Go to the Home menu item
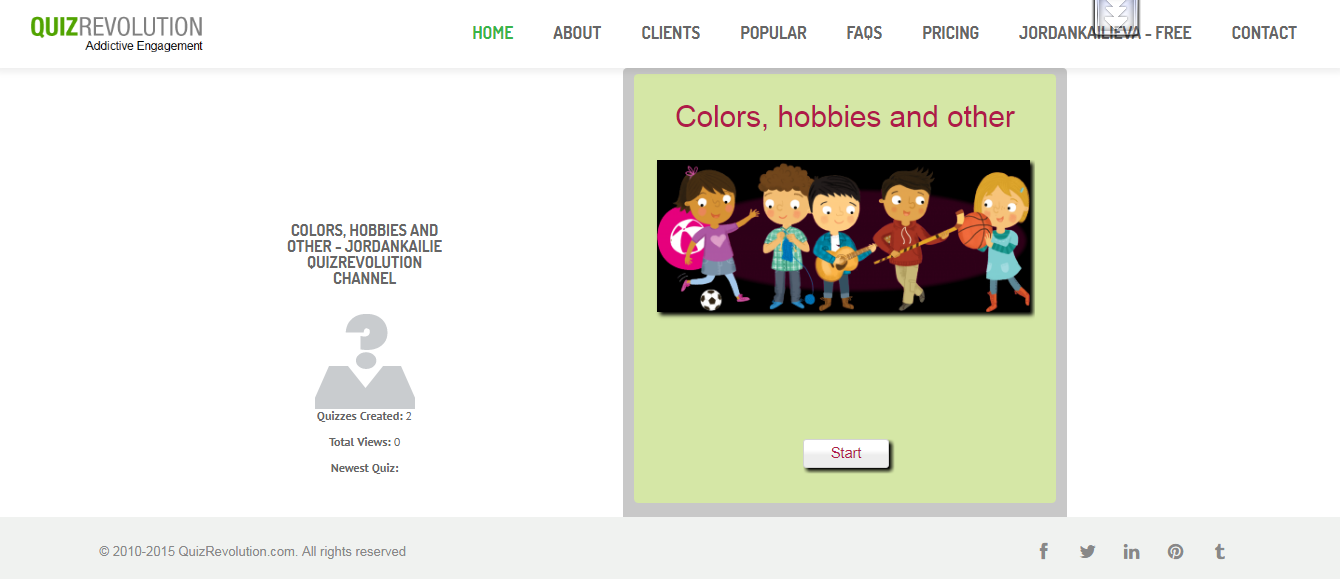This screenshot has height=579, width=1340. (493, 33)
